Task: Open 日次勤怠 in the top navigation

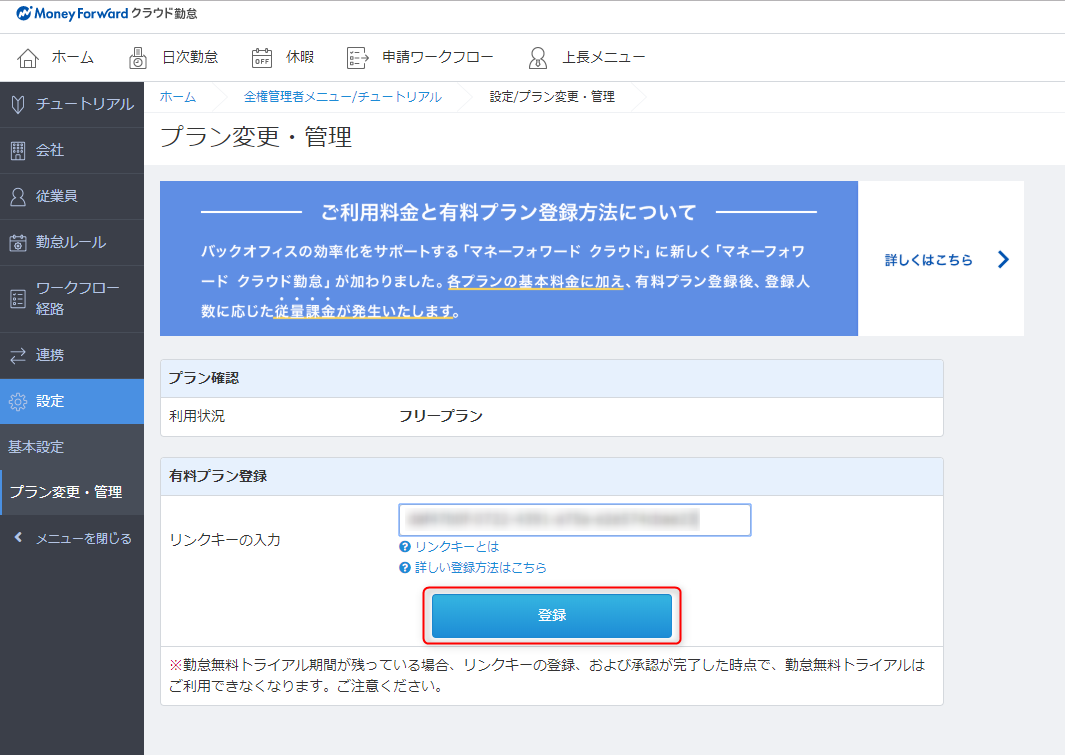Action: click(190, 57)
